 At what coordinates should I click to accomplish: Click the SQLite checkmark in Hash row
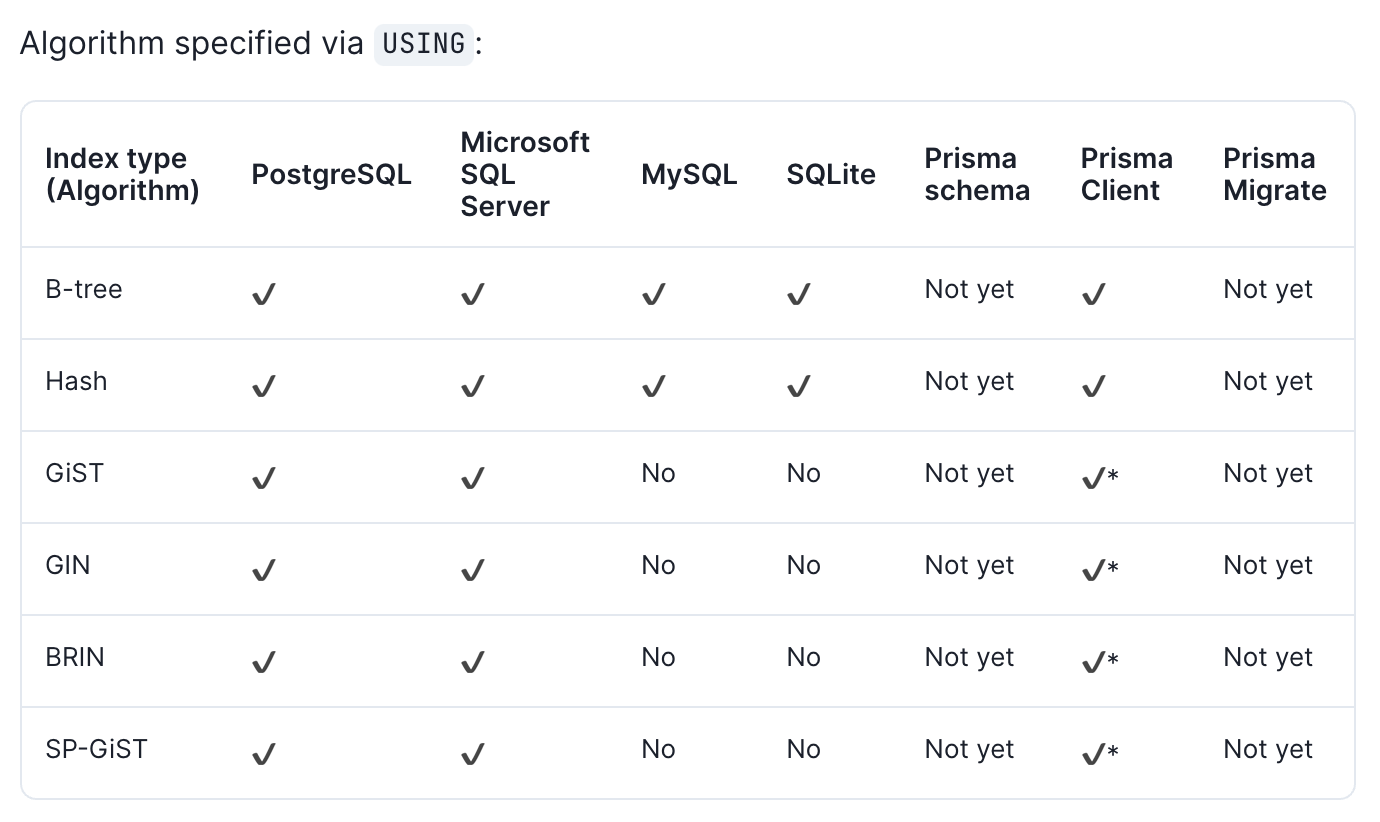pos(798,386)
